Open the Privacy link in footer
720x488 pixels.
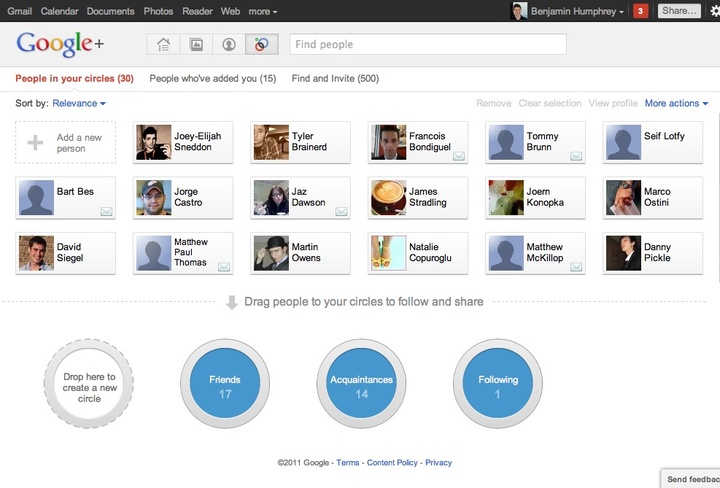click(x=439, y=463)
